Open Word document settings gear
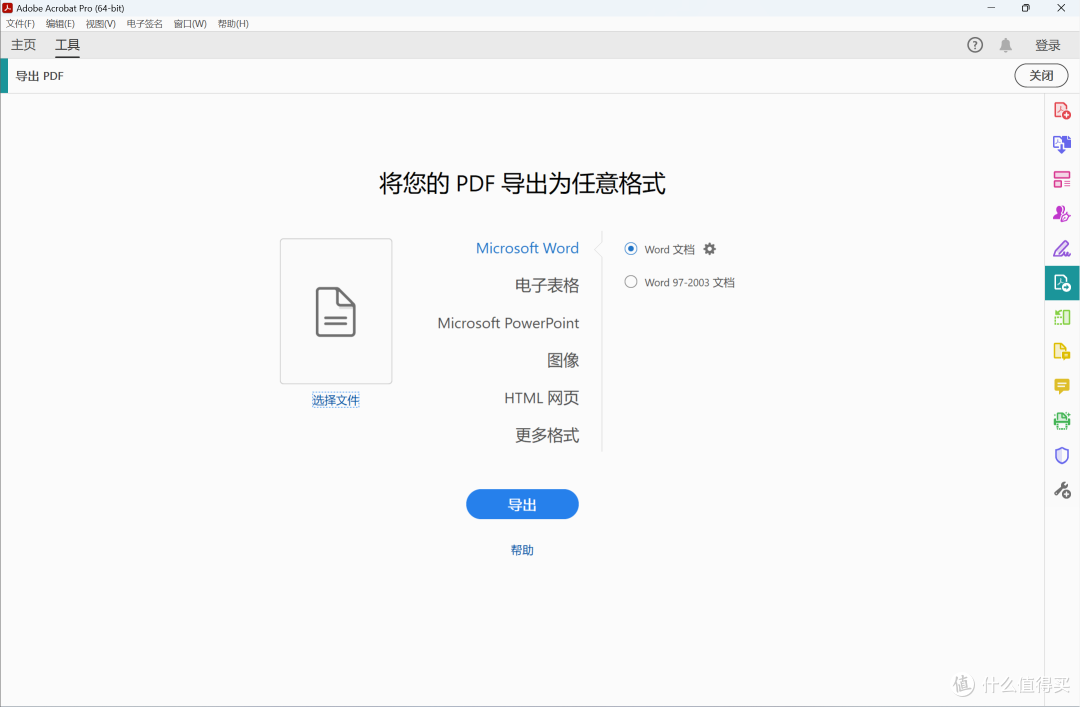 (x=709, y=249)
